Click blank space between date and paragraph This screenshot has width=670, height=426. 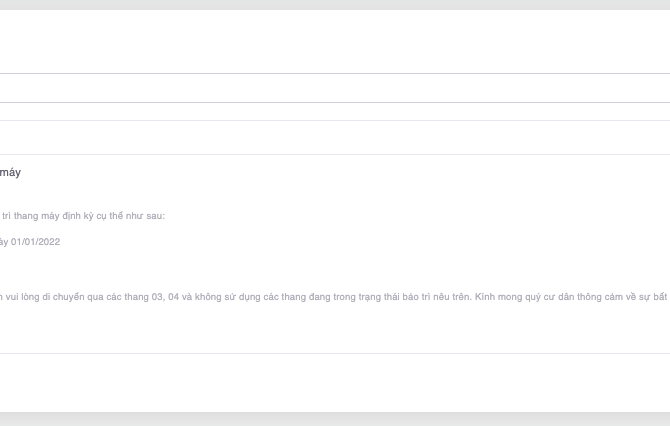pyautogui.click(x=335, y=268)
